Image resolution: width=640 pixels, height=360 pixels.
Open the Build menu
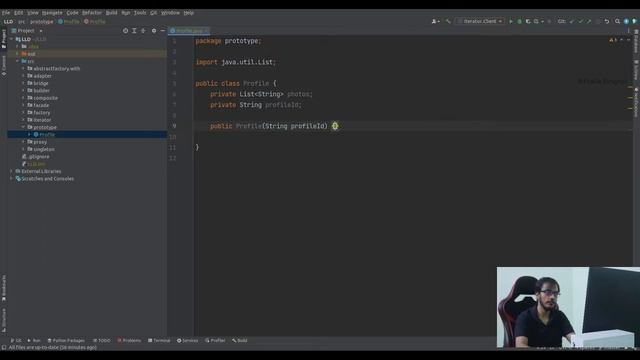click(x=111, y=13)
